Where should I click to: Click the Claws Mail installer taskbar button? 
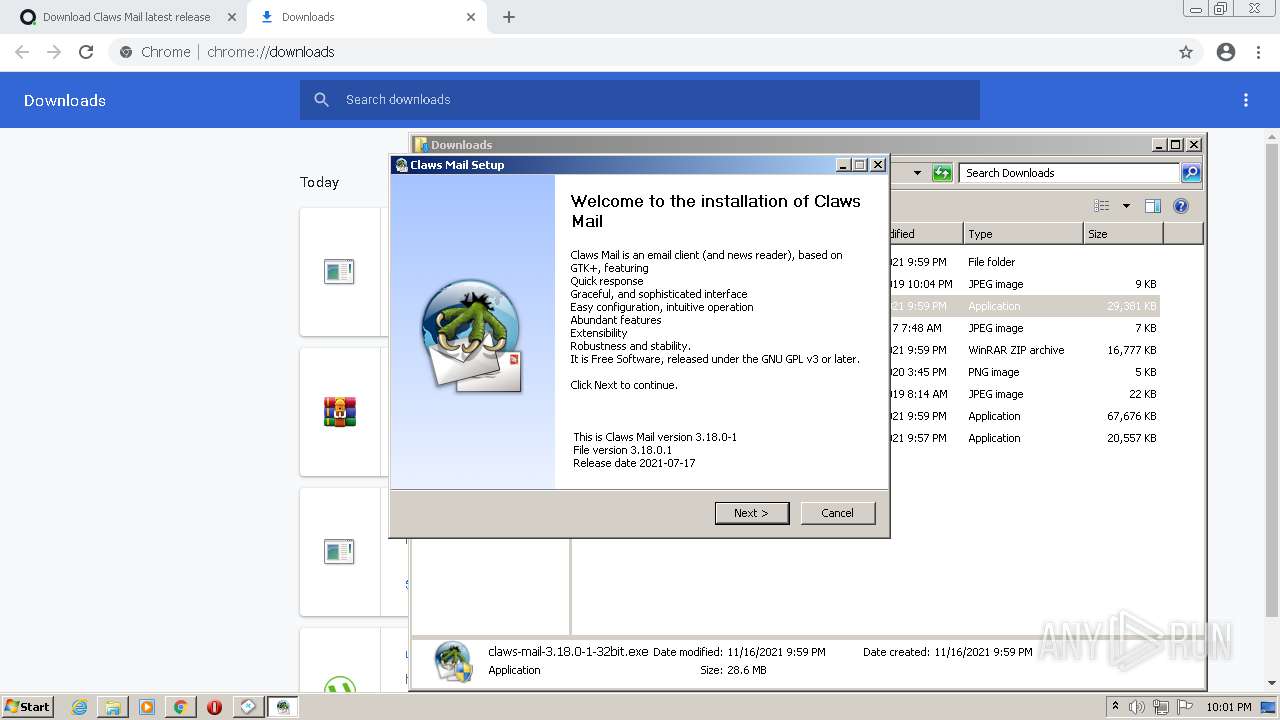click(283, 707)
